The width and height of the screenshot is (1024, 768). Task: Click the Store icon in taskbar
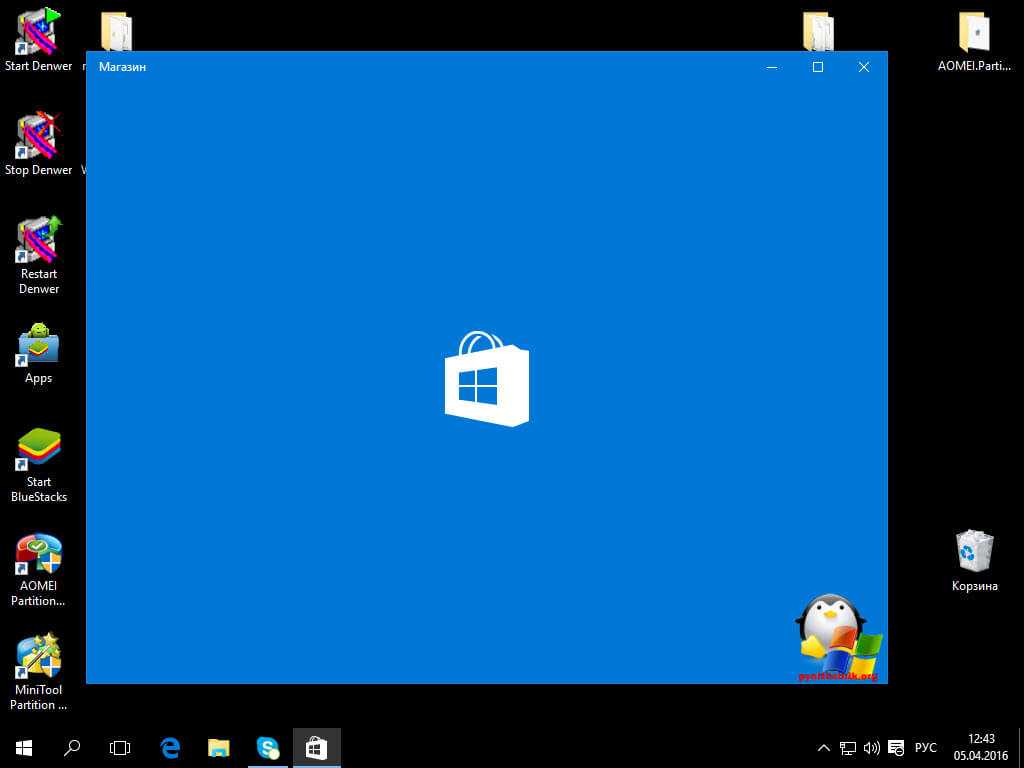tap(316, 747)
